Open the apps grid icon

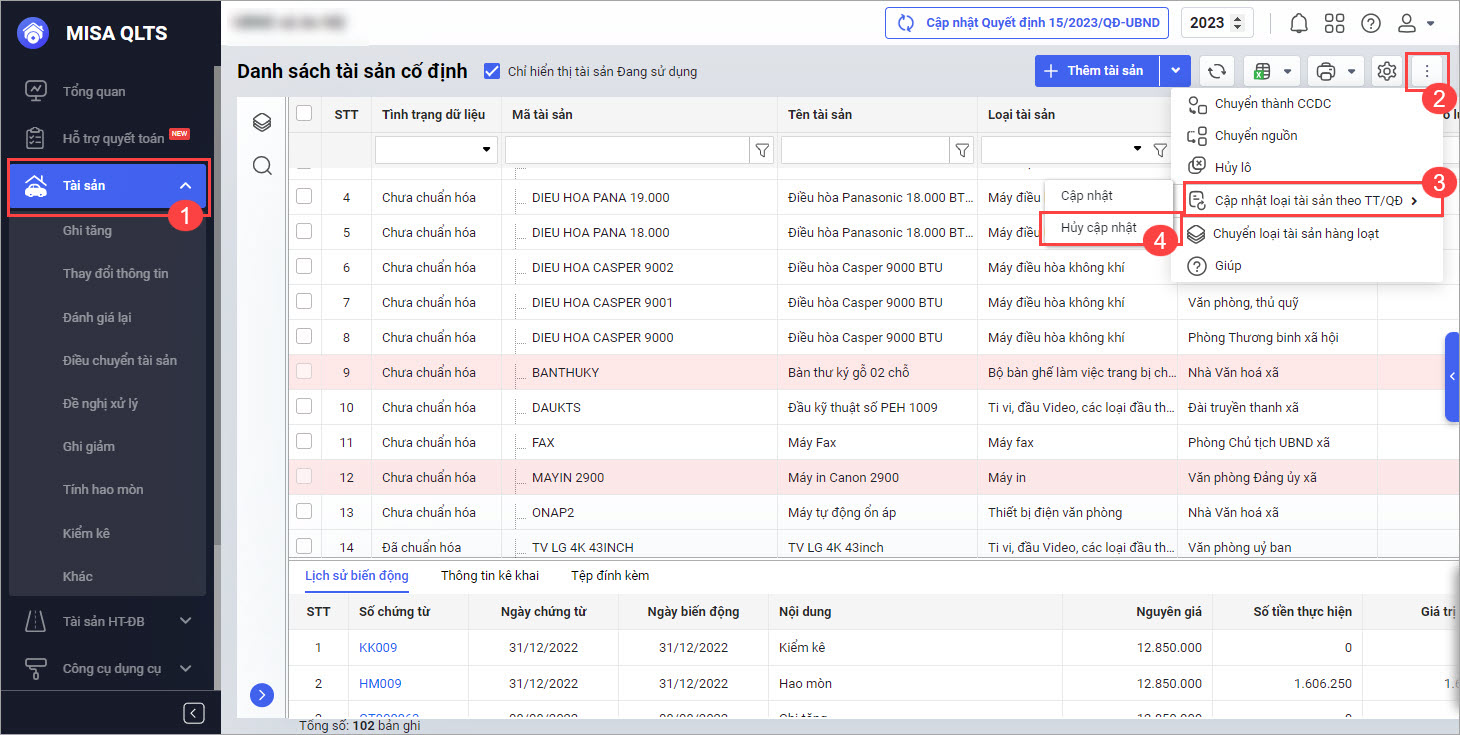1334,23
